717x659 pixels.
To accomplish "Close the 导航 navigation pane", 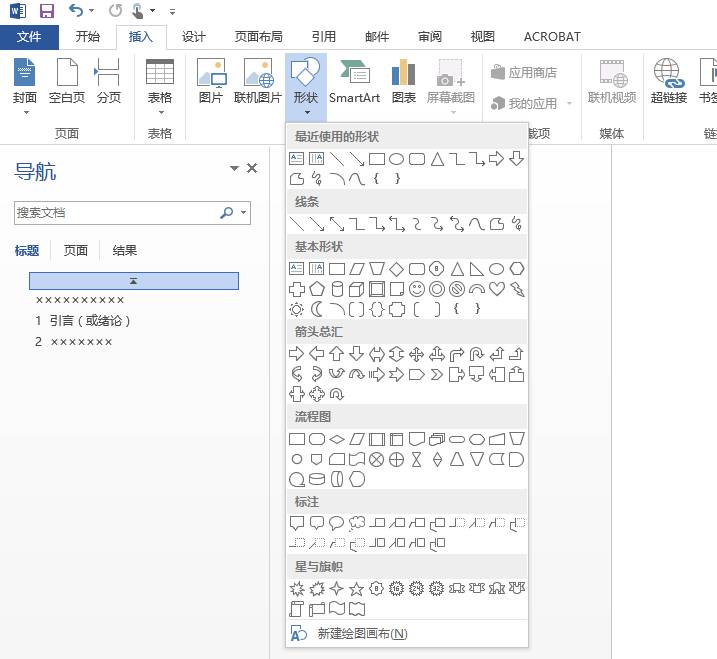I will pyautogui.click(x=252, y=168).
